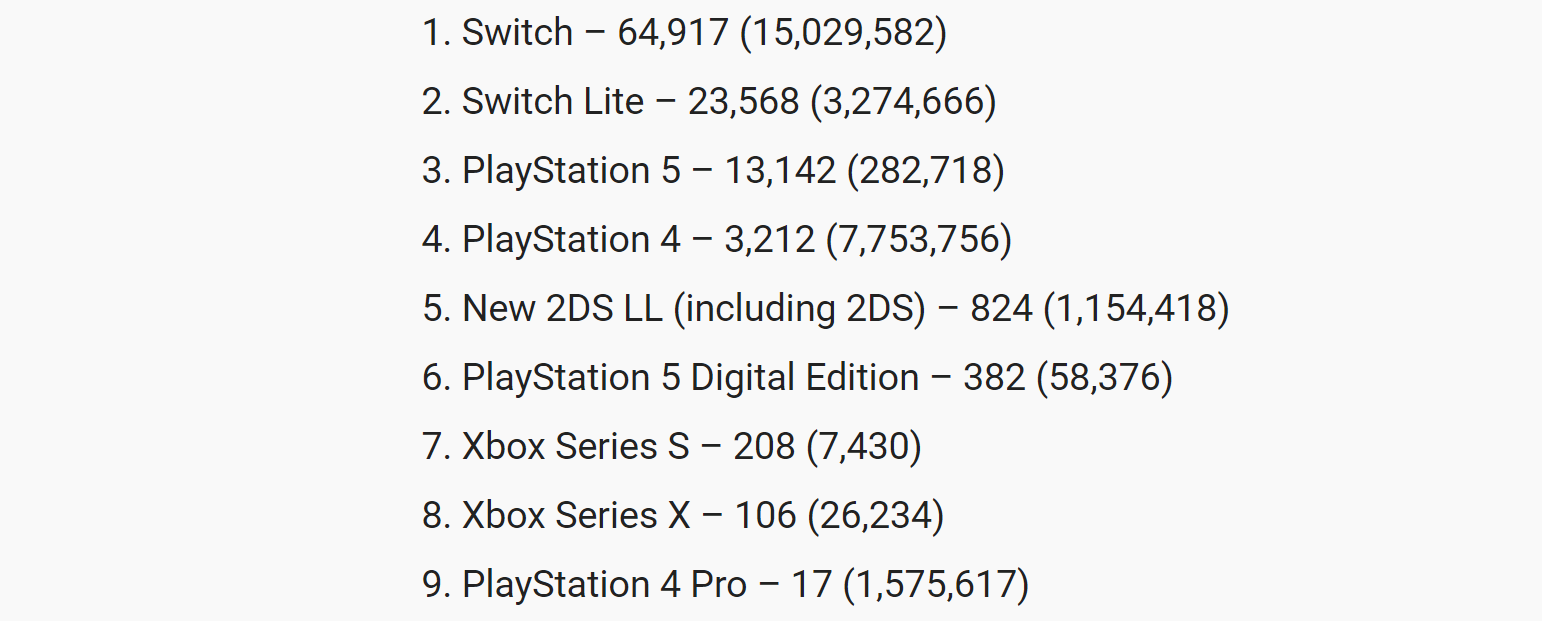Screen dimensions: 1542x621
Task: Select the Switch Lite total 3,274,666
Action: coord(903,102)
